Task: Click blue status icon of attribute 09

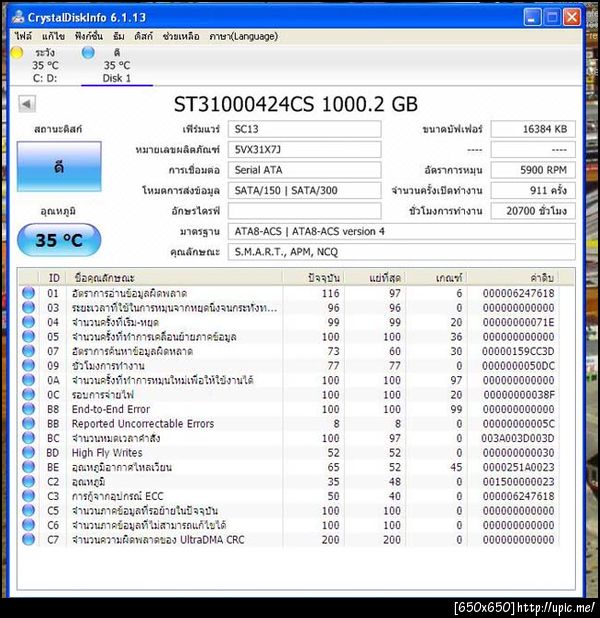Action: (x=28, y=365)
